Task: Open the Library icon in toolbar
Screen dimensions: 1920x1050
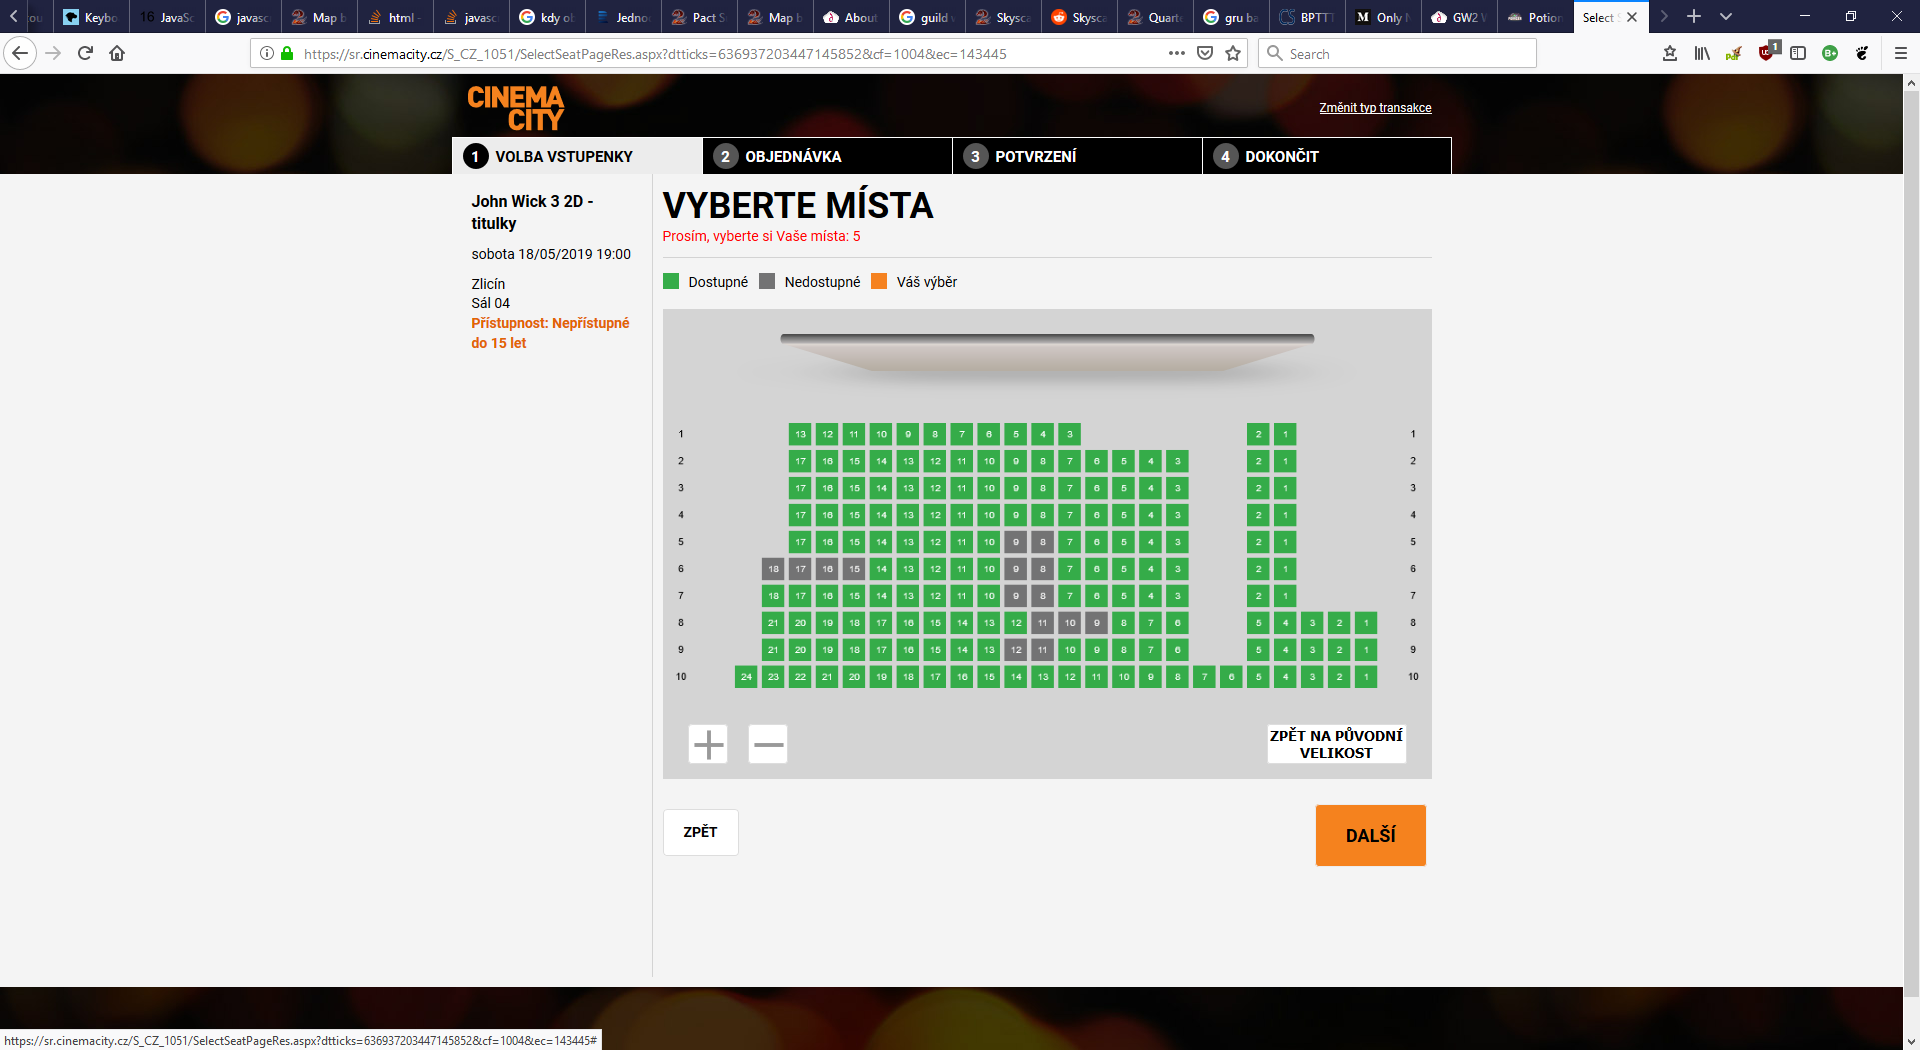Action: tap(1702, 53)
